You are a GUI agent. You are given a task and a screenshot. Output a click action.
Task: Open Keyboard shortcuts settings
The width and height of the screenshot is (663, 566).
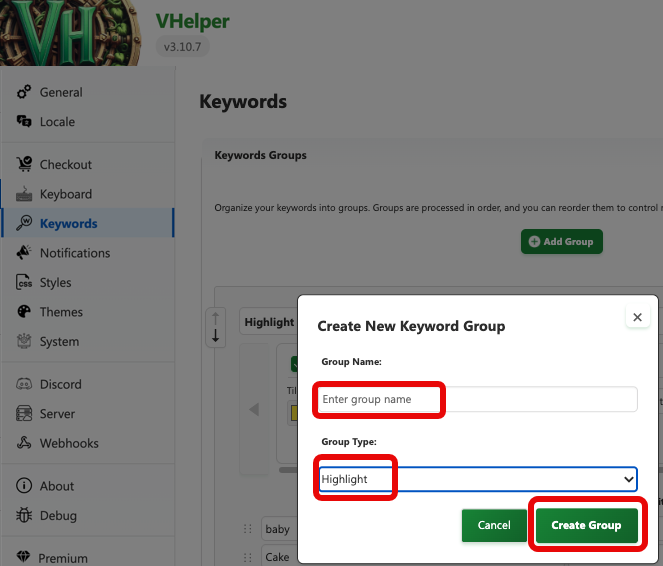pos(65,194)
